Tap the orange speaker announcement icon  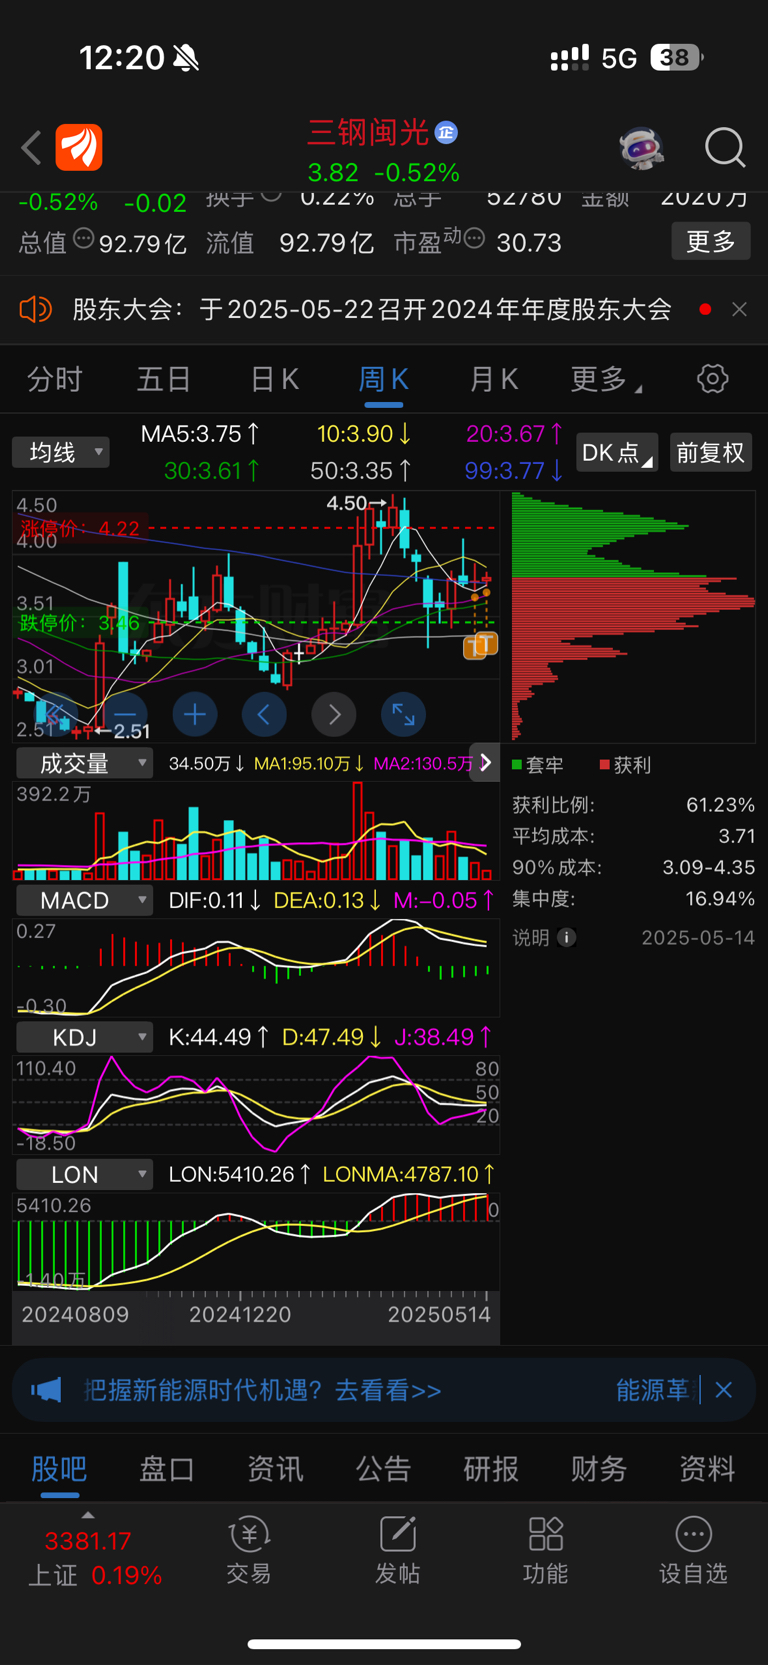[35, 309]
